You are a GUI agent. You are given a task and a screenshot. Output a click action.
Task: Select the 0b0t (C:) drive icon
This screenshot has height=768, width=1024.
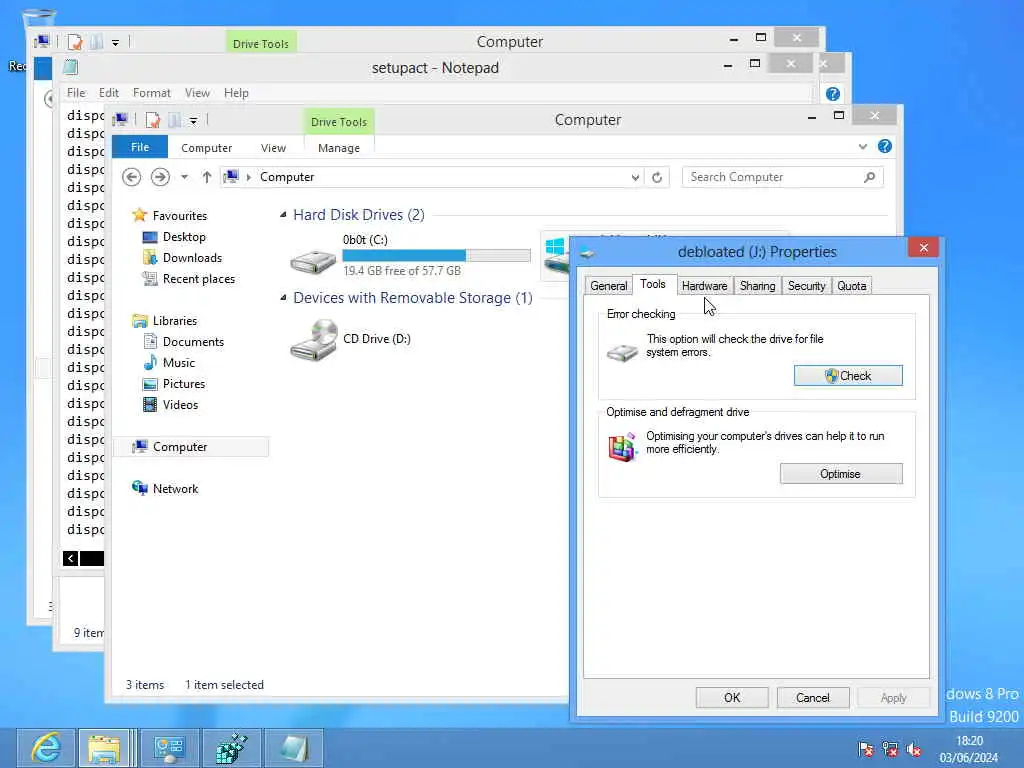(x=313, y=261)
